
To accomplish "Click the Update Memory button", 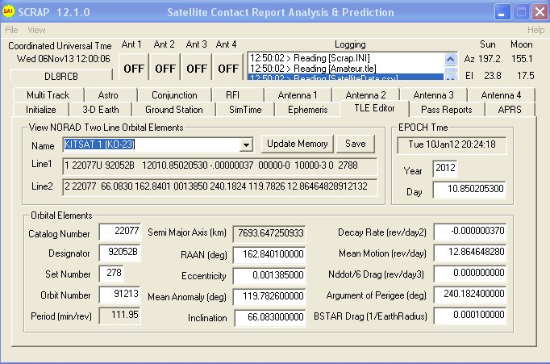I will (x=297, y=144).
